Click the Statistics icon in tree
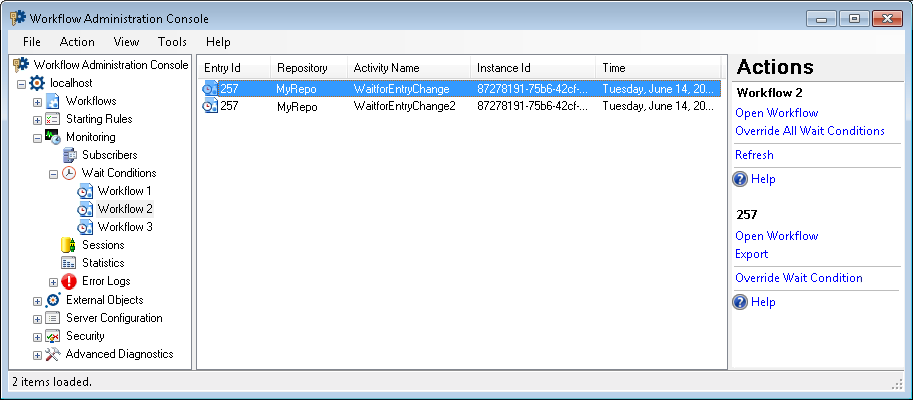 click(70, 263)
